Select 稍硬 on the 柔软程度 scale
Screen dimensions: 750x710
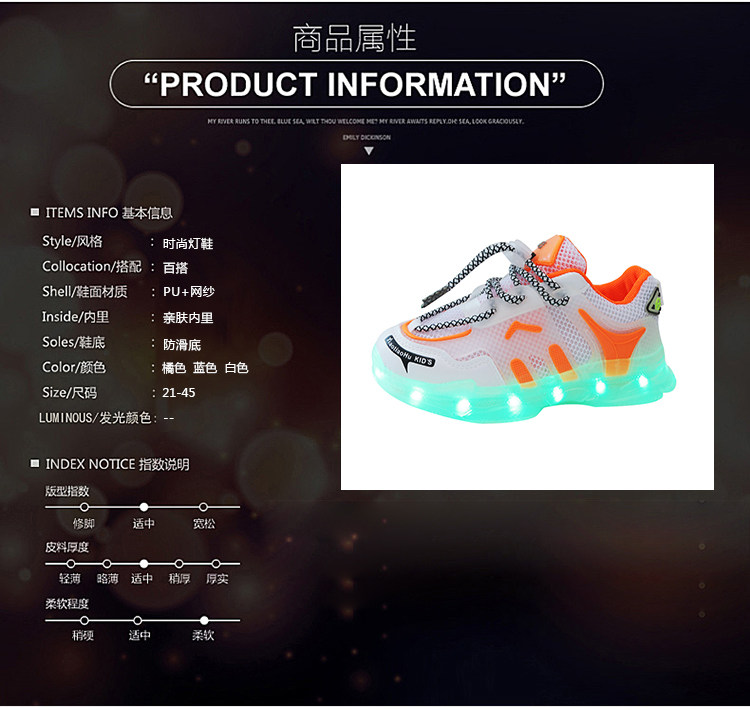point(84,621)
